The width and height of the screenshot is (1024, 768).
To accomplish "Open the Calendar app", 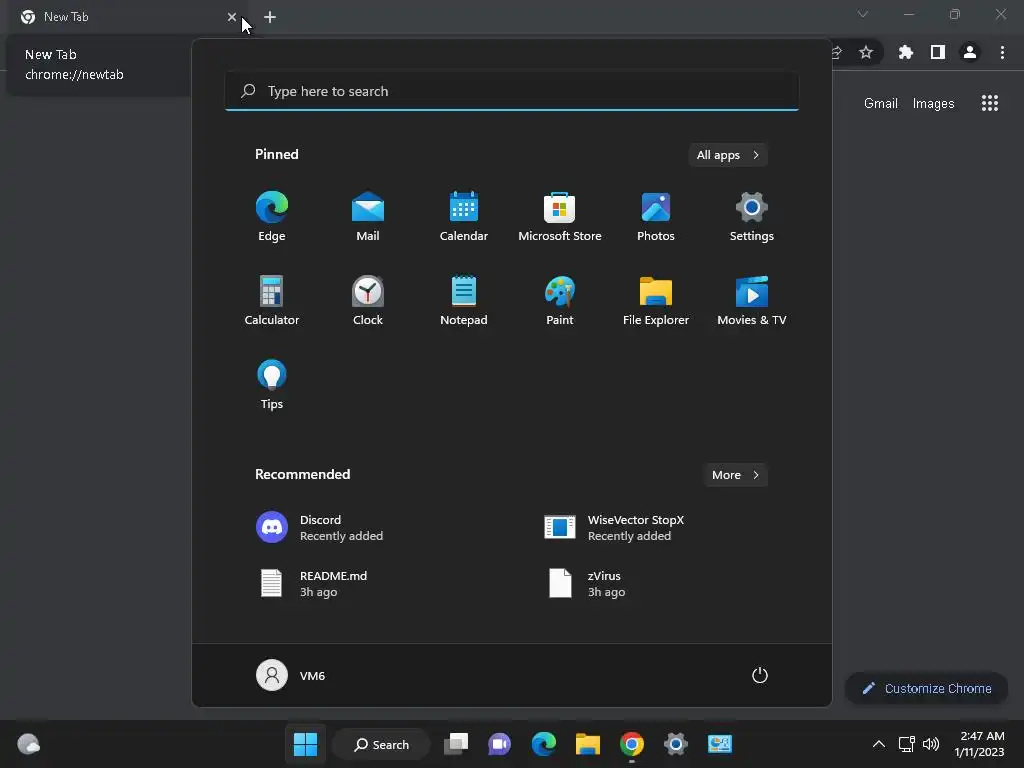I will pos(464,217).
